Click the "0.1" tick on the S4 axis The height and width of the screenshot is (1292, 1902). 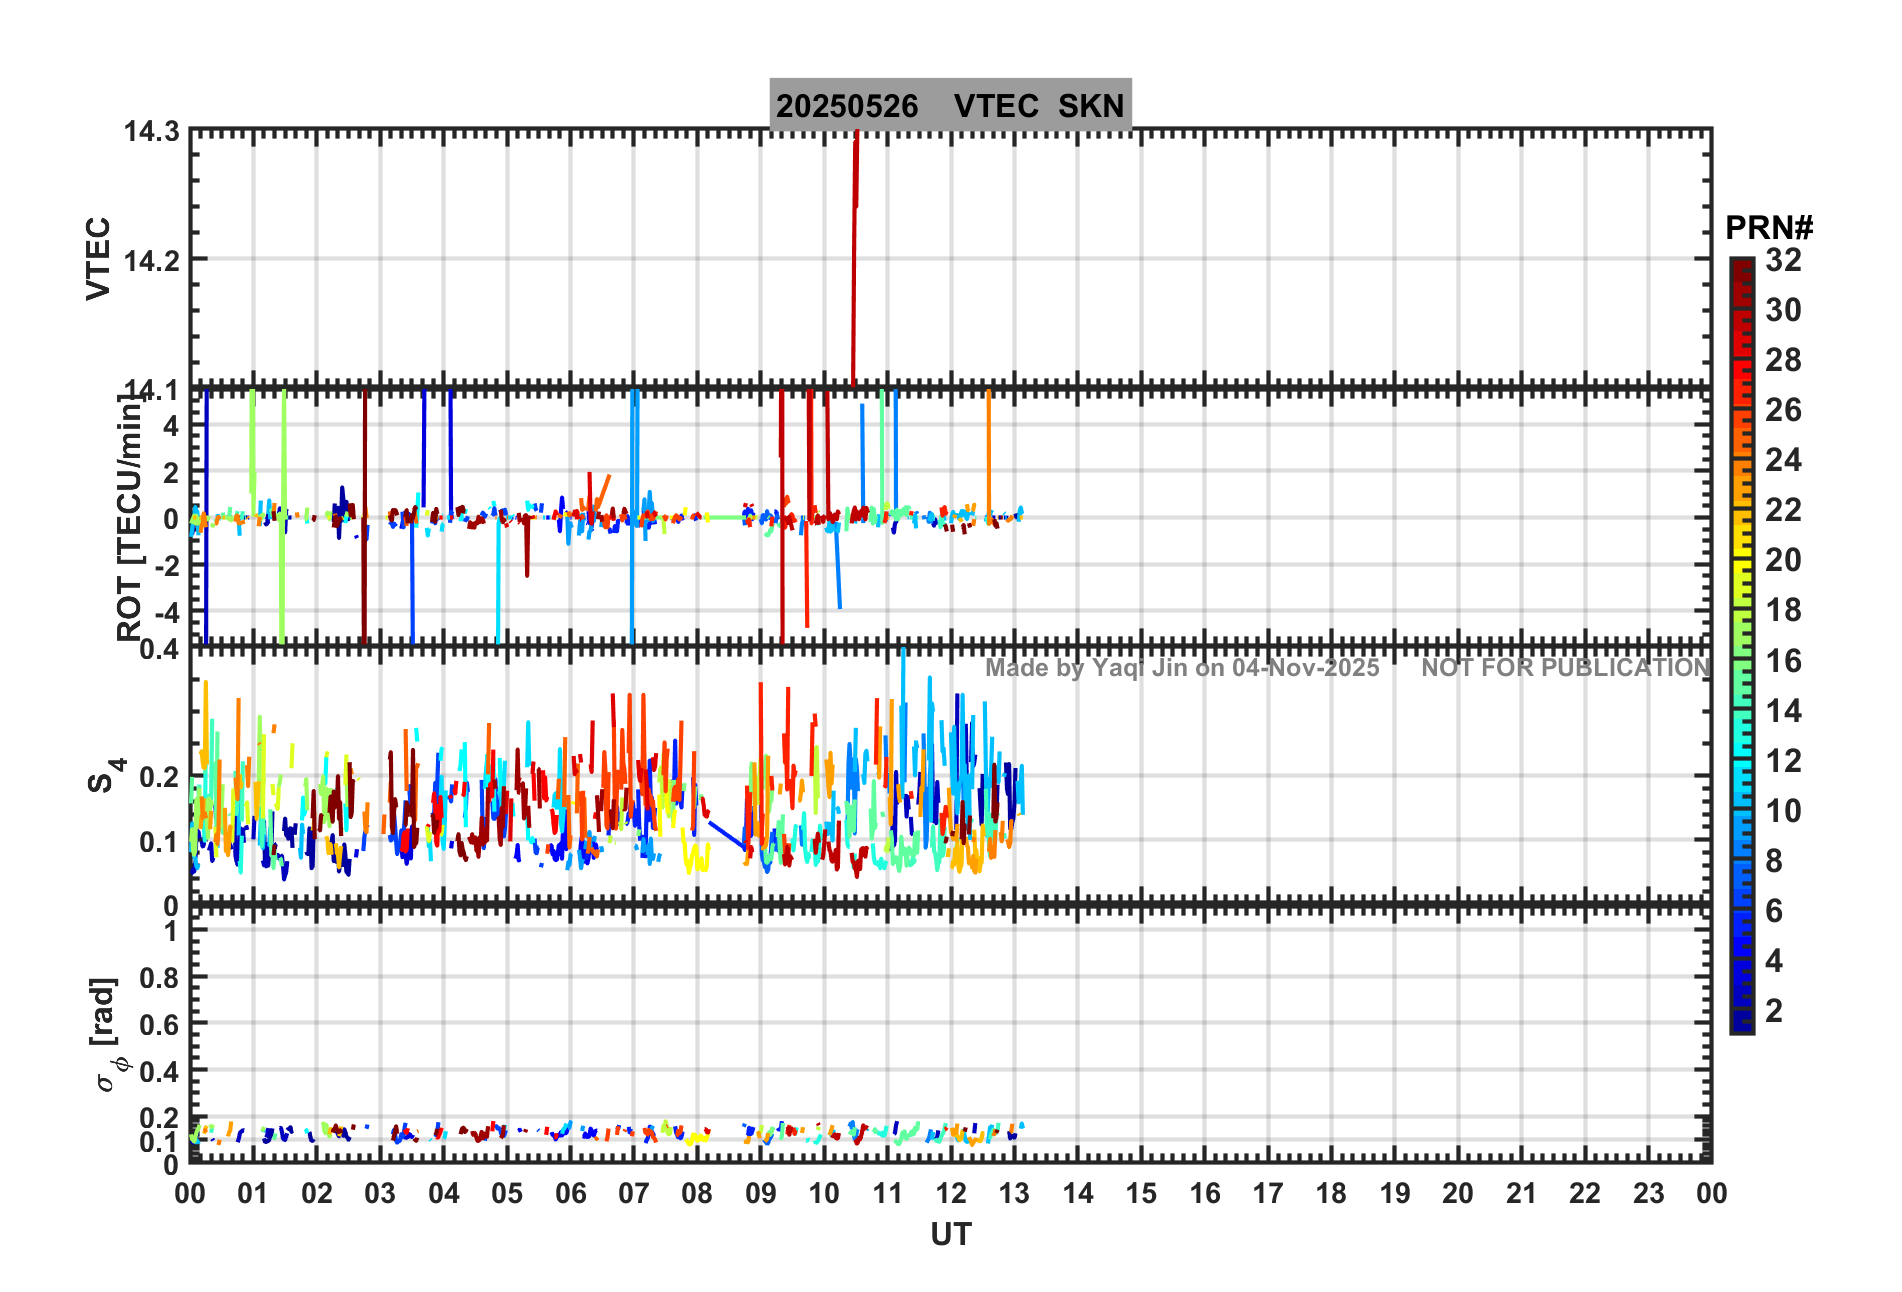click(159, 842)
